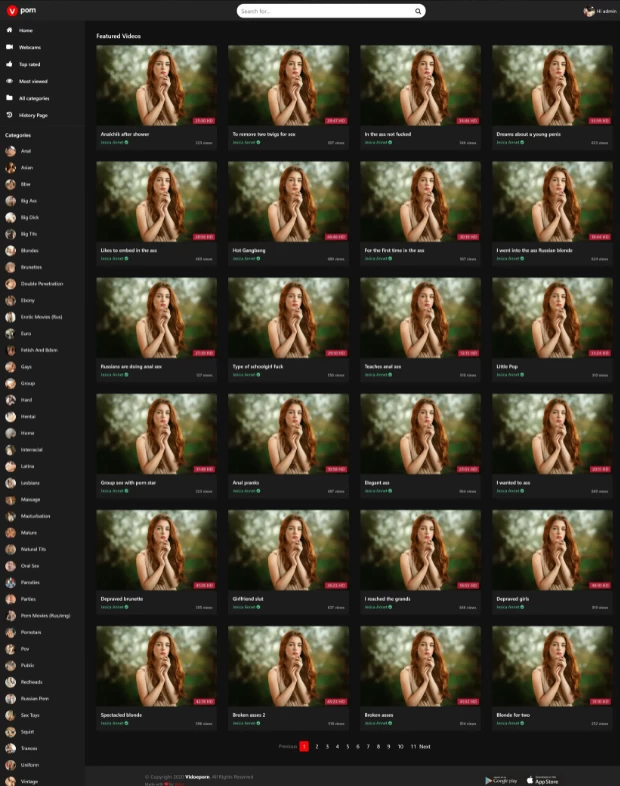Open the Home menu item
The image size is (620, 786).
tap(26, 31)
